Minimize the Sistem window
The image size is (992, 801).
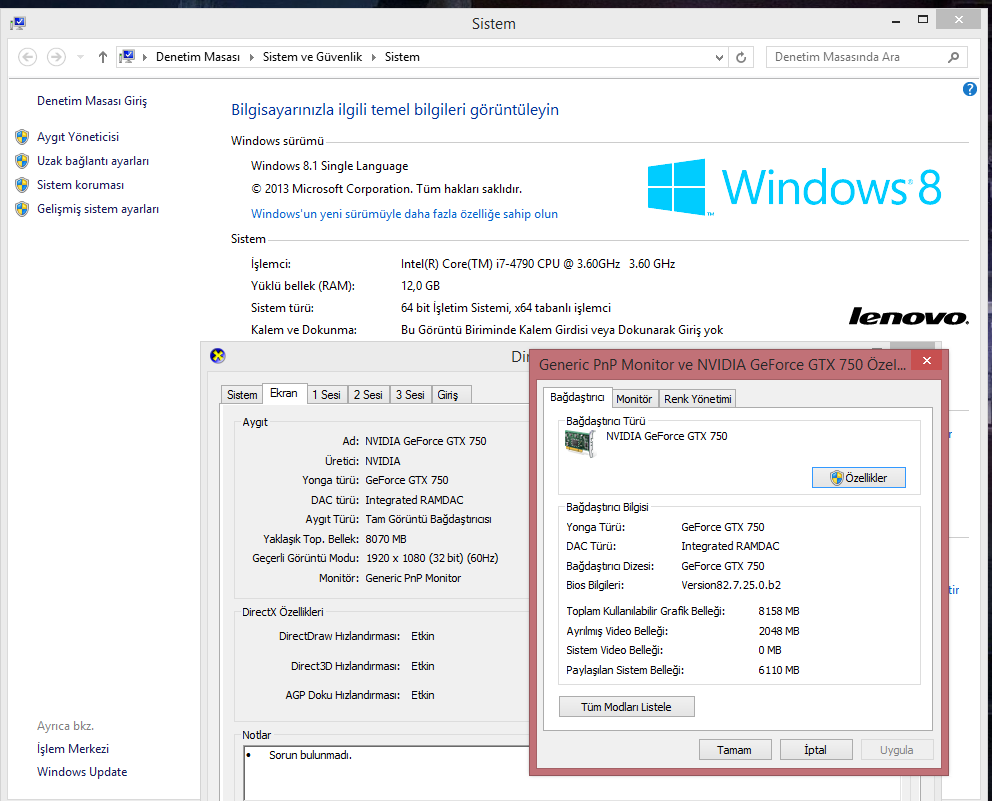coord(896,21)
